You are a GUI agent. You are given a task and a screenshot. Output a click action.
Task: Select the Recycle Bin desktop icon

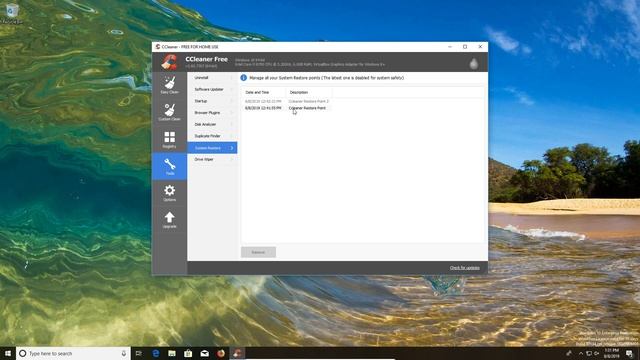[x=12, y=13]
